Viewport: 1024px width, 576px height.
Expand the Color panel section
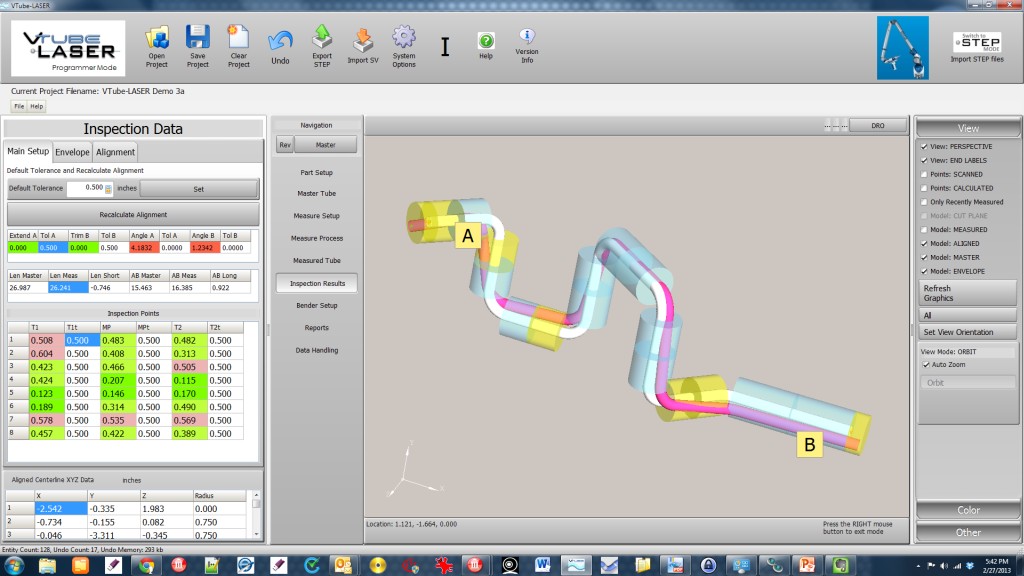(x=968, y=510)
